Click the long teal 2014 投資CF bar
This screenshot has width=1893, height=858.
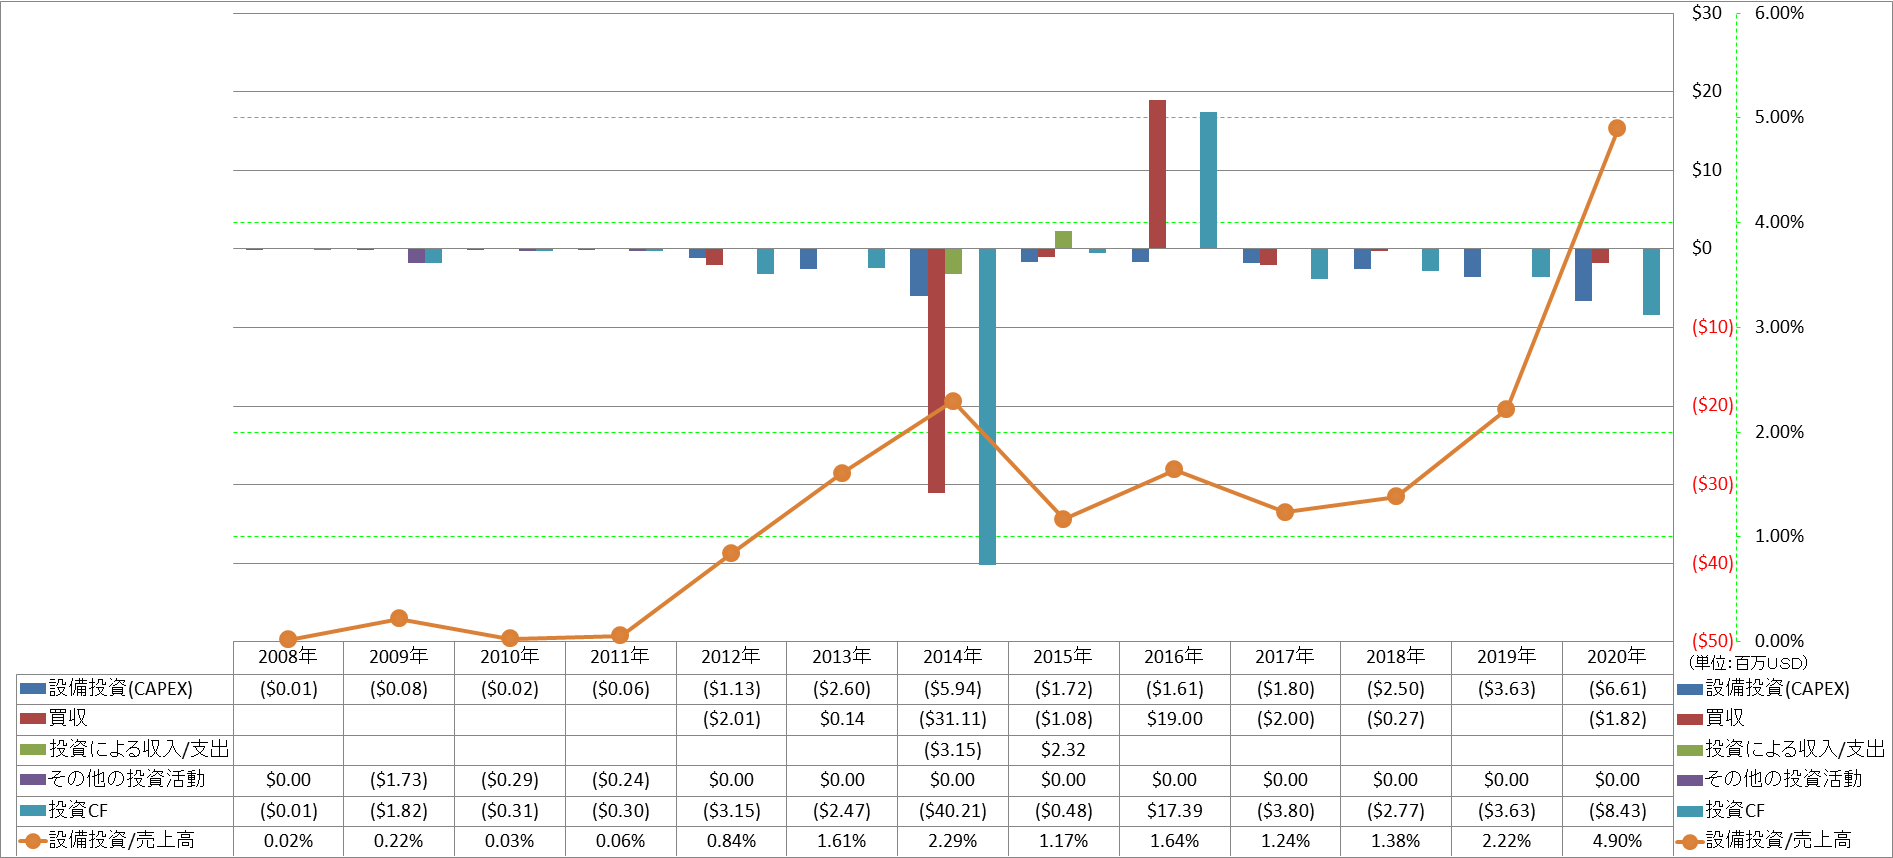pyautogui.click(x=987, y=407)
